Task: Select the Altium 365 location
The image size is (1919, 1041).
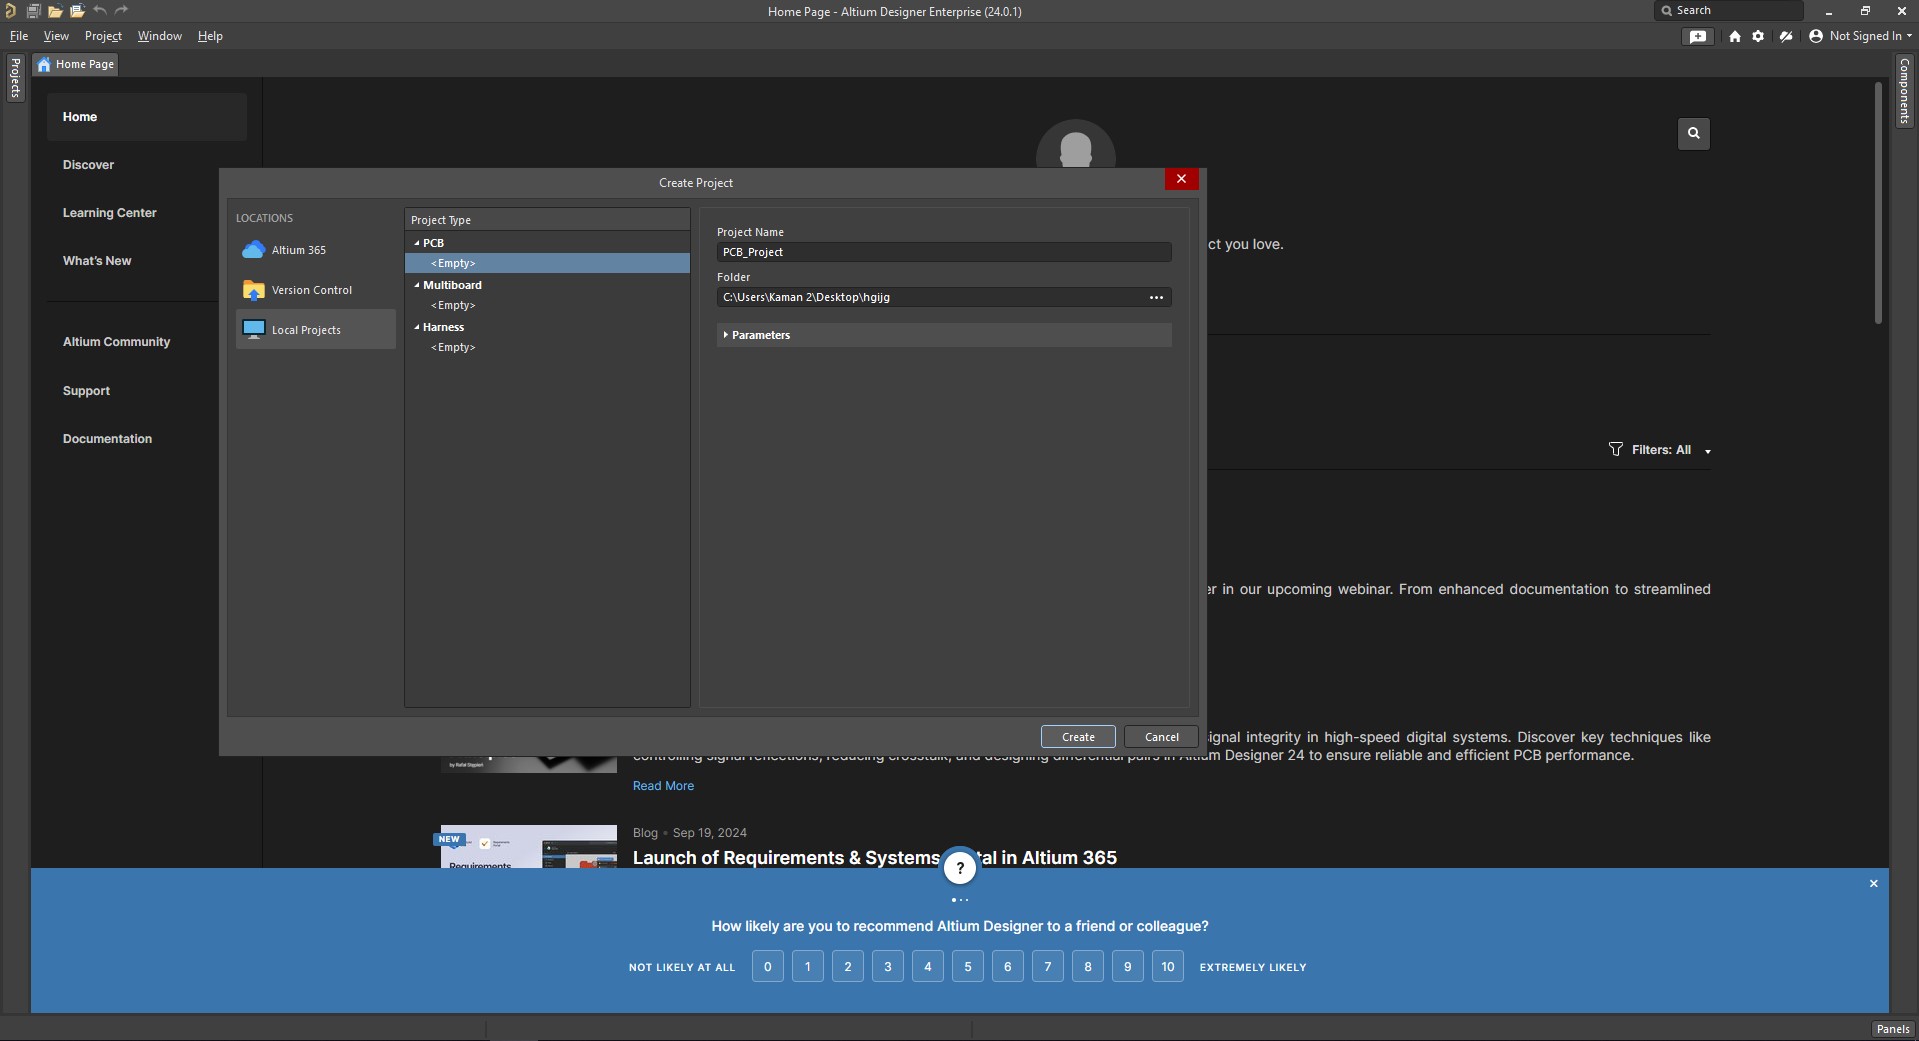Action: (316, 250)
